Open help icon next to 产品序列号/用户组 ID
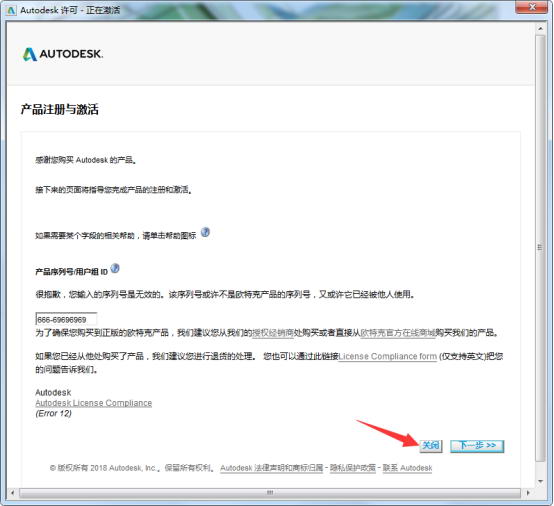The image size is (554, 506). tap(115, 269)
